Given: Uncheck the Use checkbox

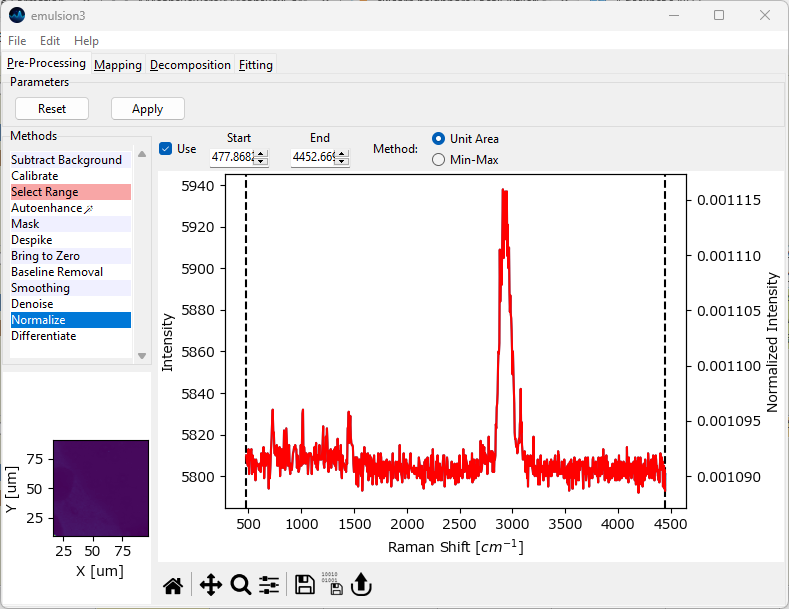Looking at the screenshot, I should 166,149.
